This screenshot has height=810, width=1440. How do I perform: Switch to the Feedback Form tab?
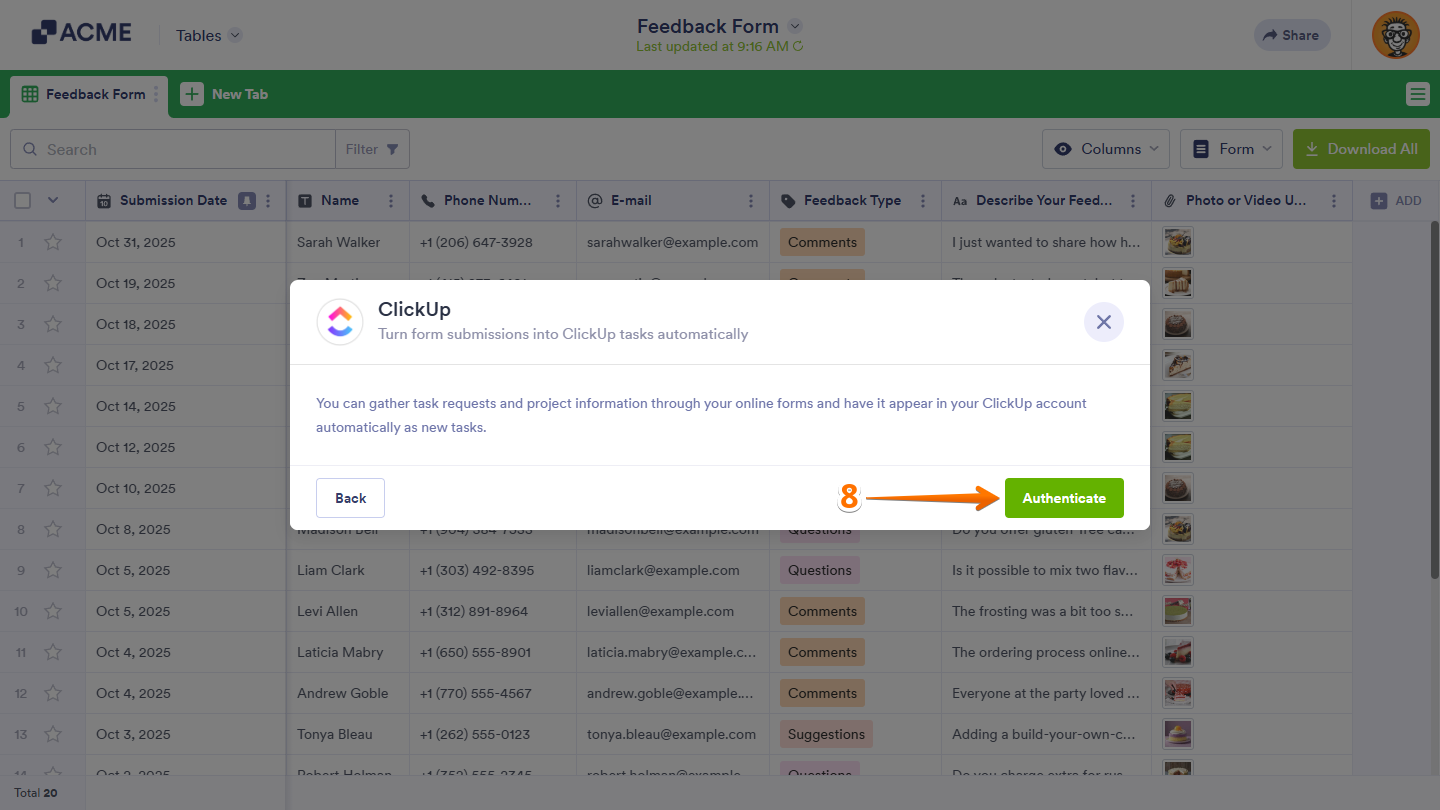coord(88,93)
